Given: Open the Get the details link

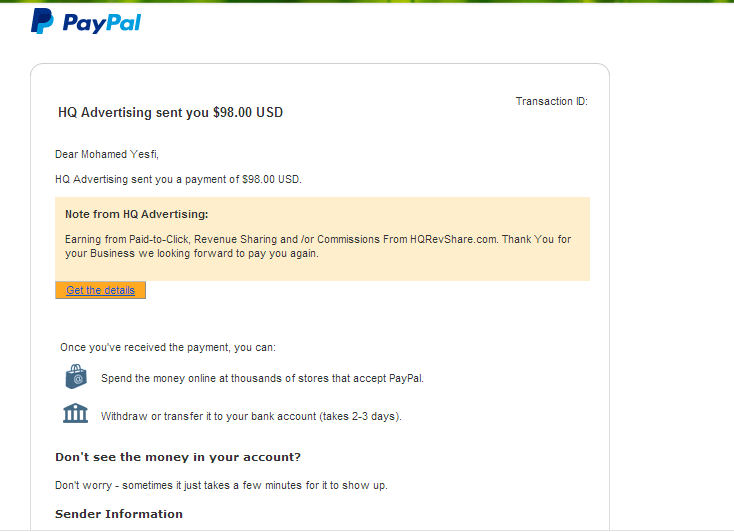Looking at the screenshot, I should [100, 290].
